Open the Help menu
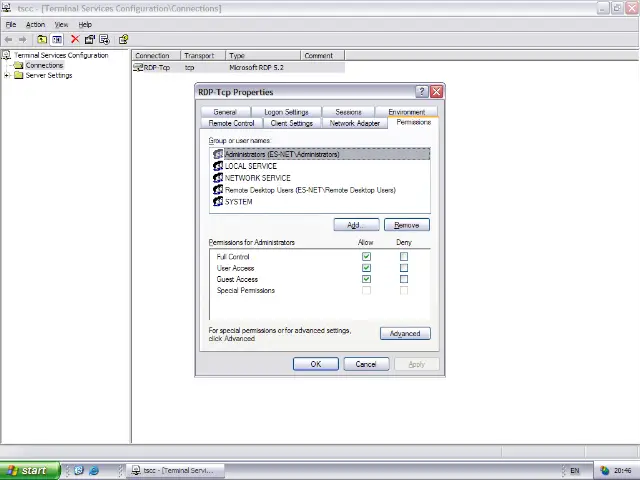This screenshot has height=480, width=640. click(85, 24)
